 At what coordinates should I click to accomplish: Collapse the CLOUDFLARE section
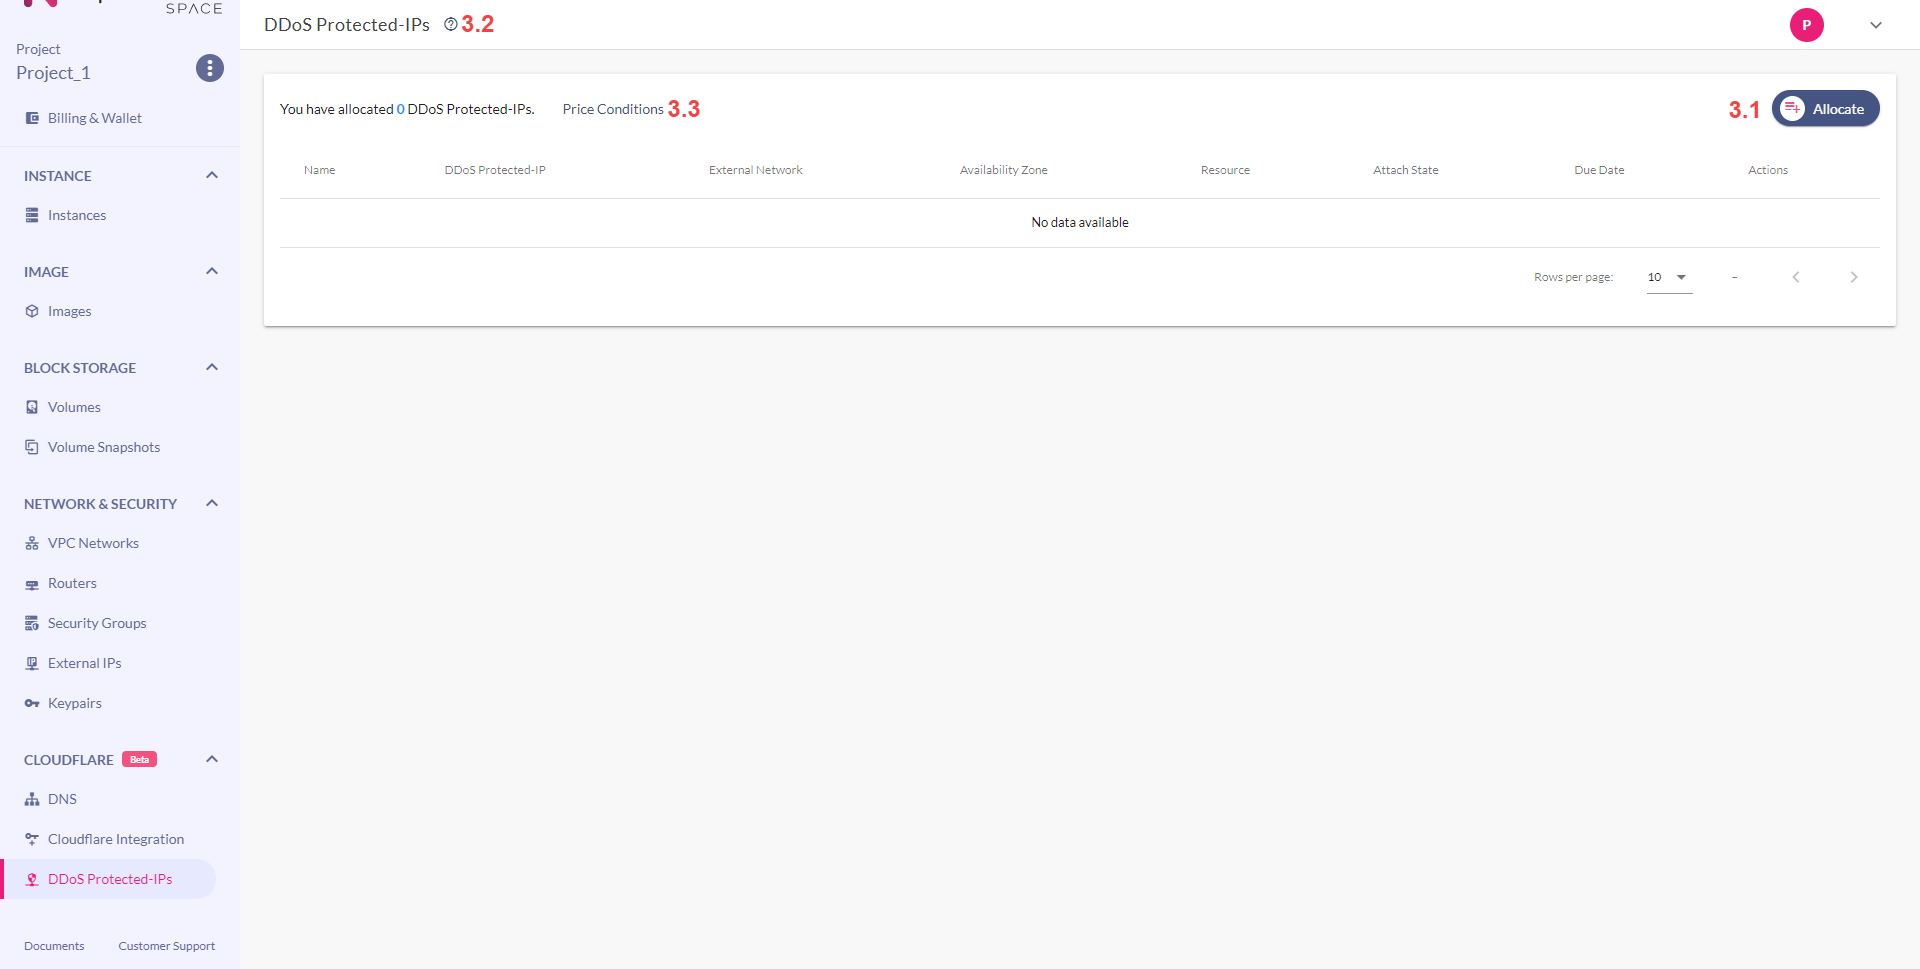click(x=212, y=760)
